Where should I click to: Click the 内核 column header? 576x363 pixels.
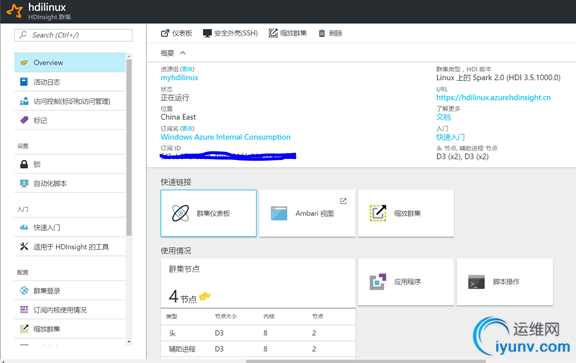(269, 316)
